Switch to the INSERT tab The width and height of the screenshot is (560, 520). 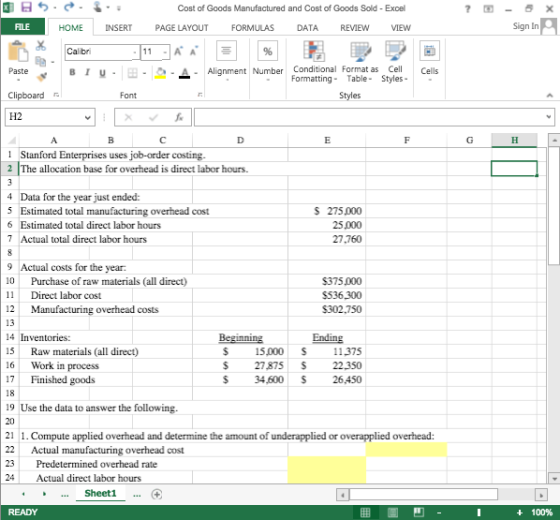click(119, 28)
